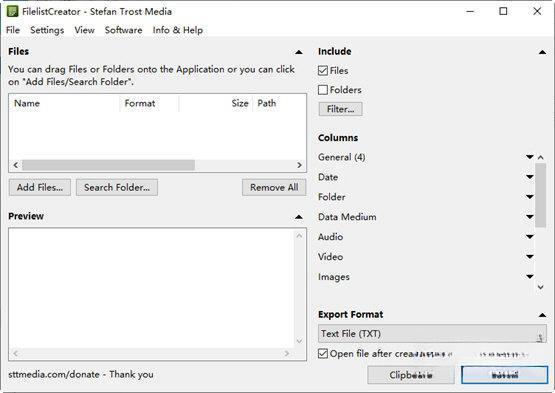
Task: Maximize the FilelistCreator window
Action: tap(503, 12)
